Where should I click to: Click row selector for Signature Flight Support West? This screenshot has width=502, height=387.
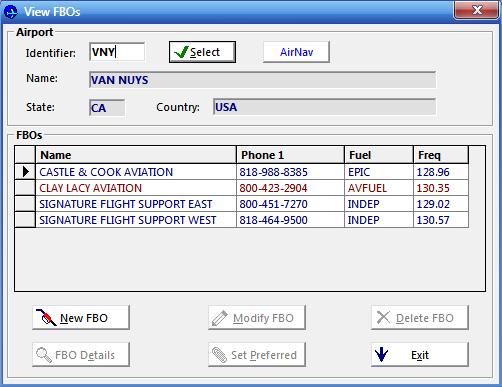point(25,220)
